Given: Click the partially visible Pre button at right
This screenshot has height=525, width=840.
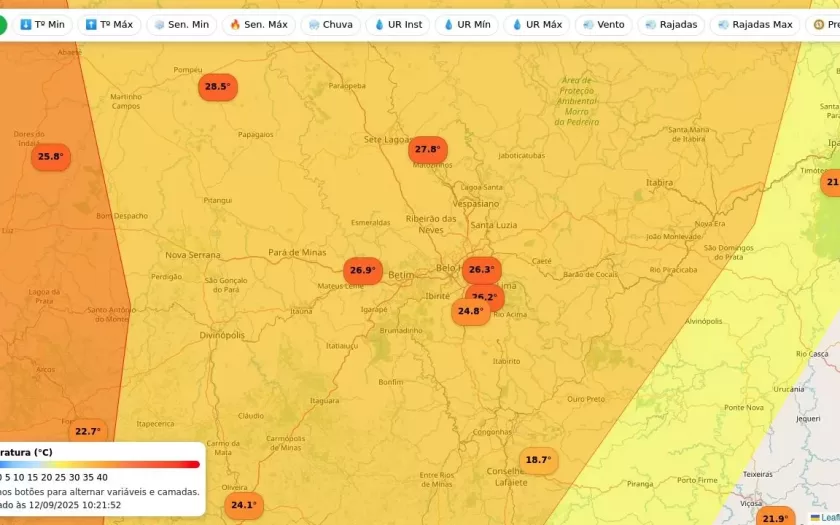Looking at the screenshot, I should 824,24.
